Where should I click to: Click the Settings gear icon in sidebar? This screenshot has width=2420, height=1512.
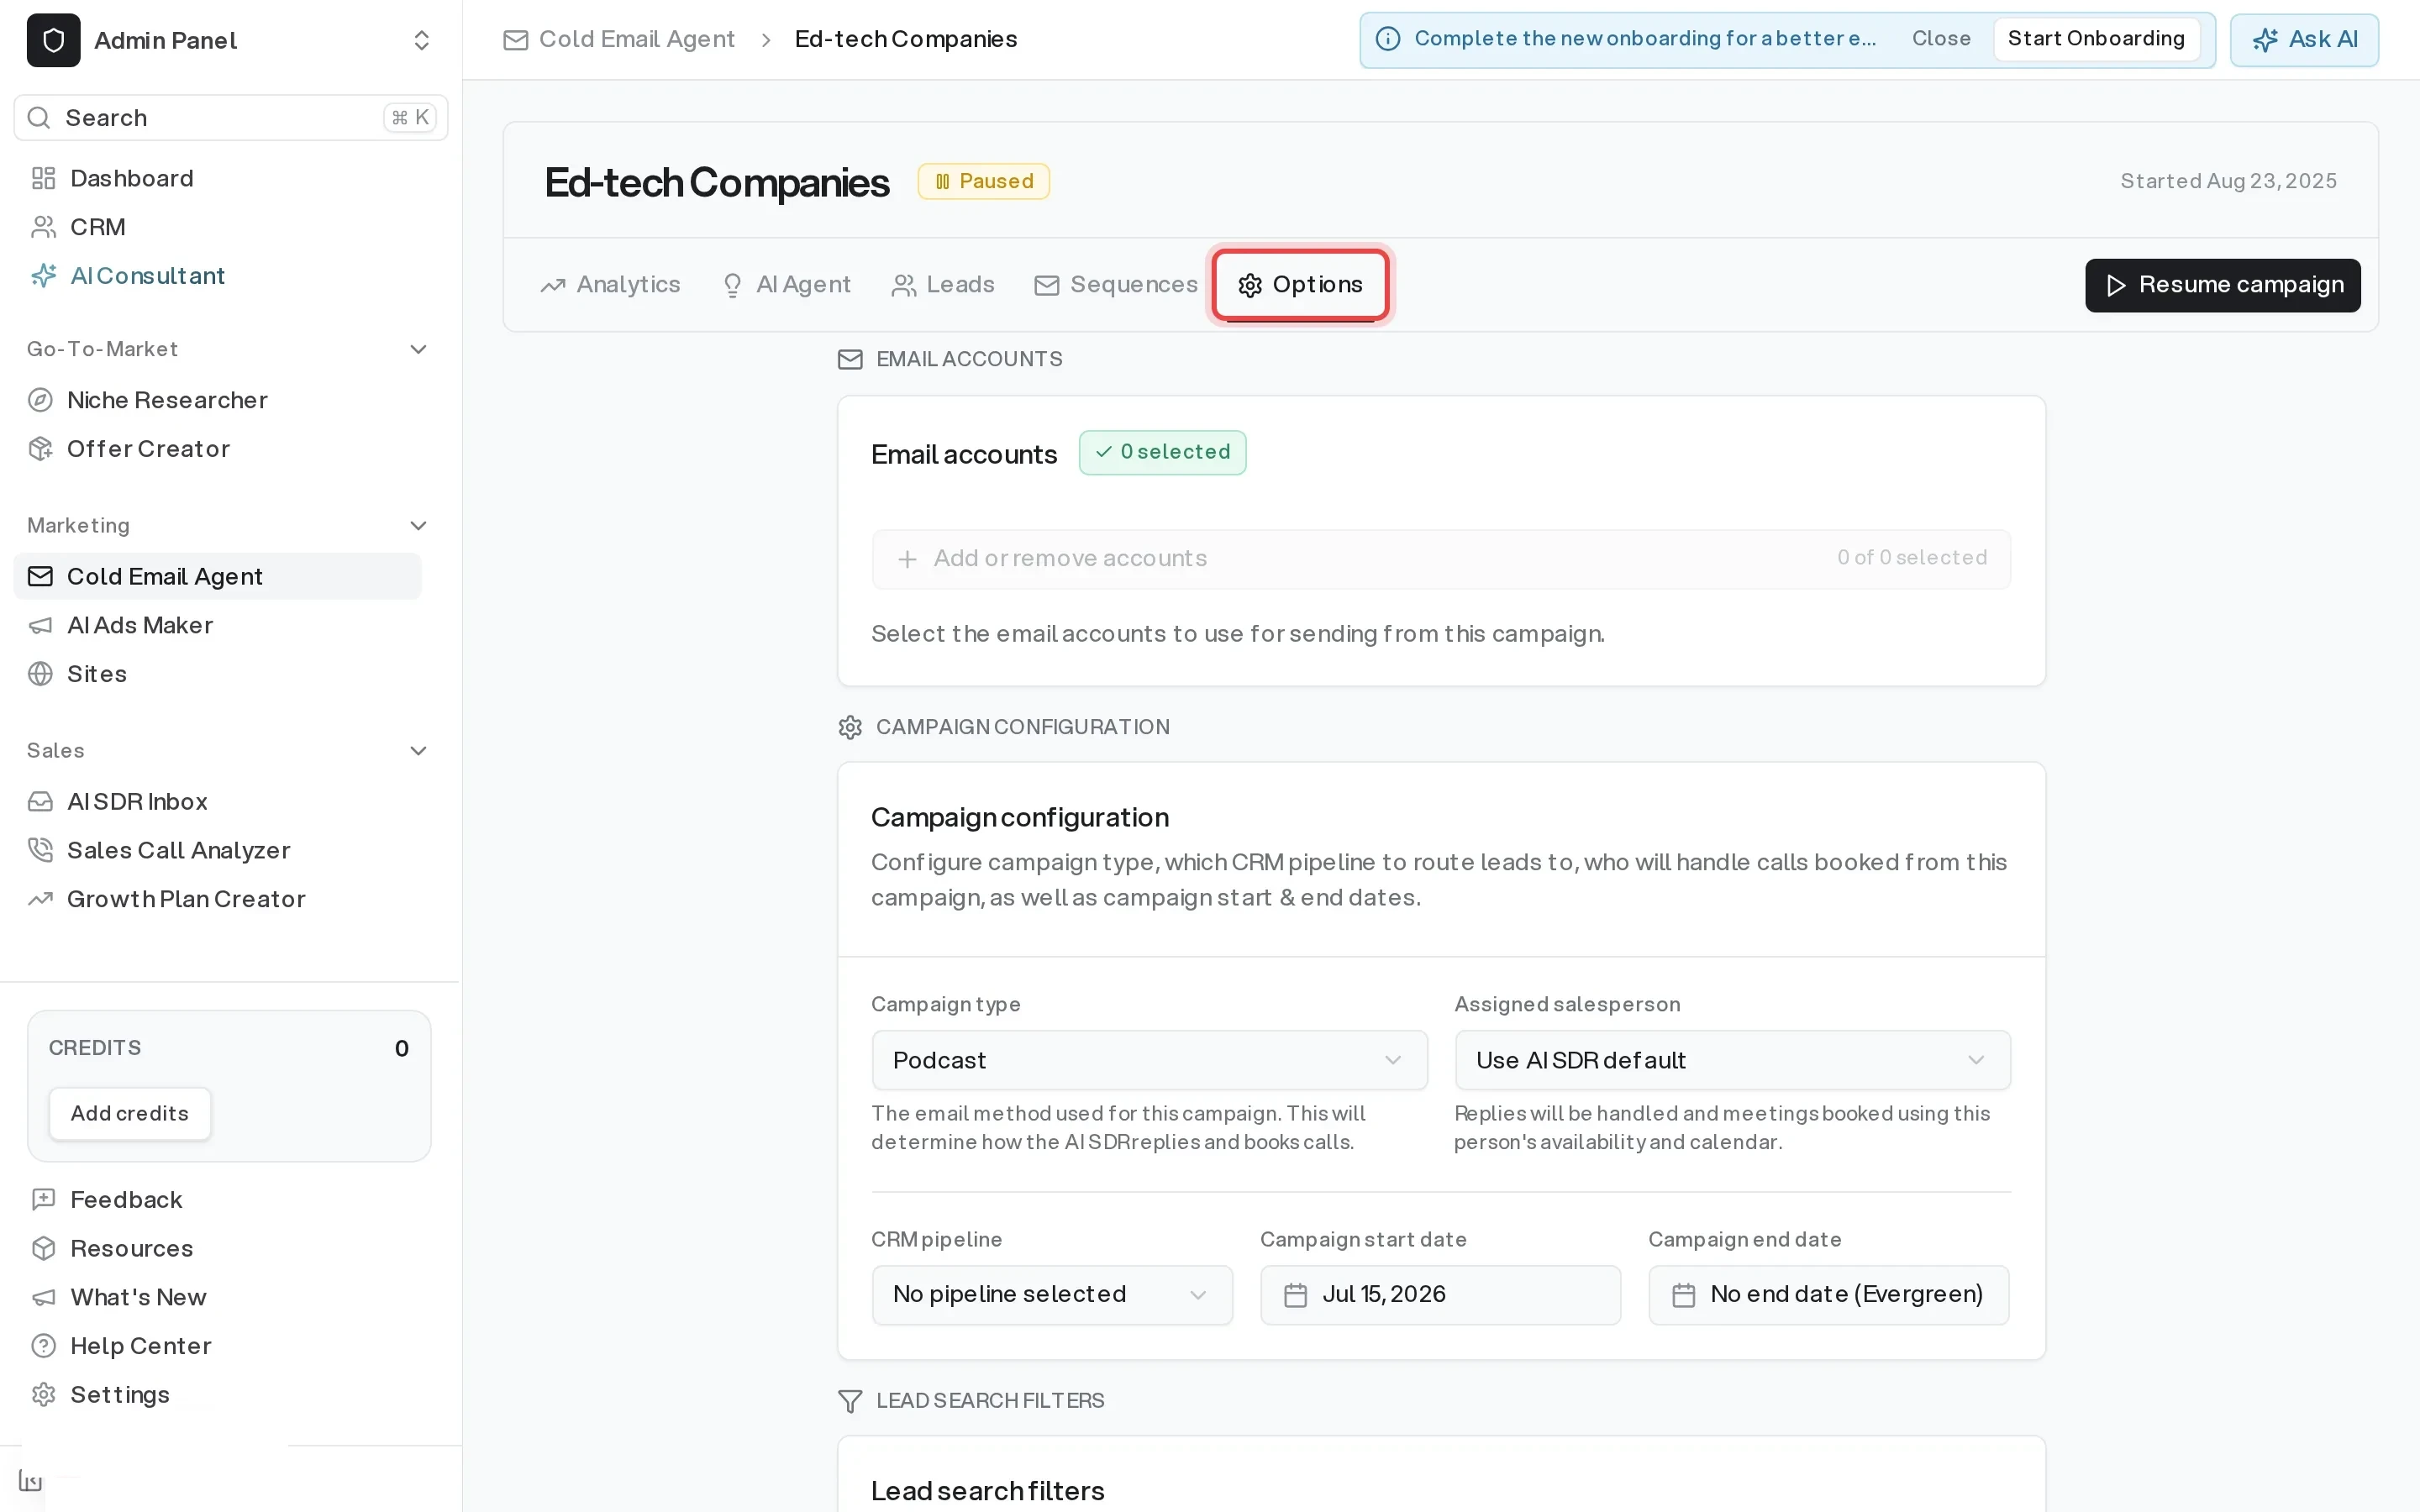click(x=43, y=1395)
